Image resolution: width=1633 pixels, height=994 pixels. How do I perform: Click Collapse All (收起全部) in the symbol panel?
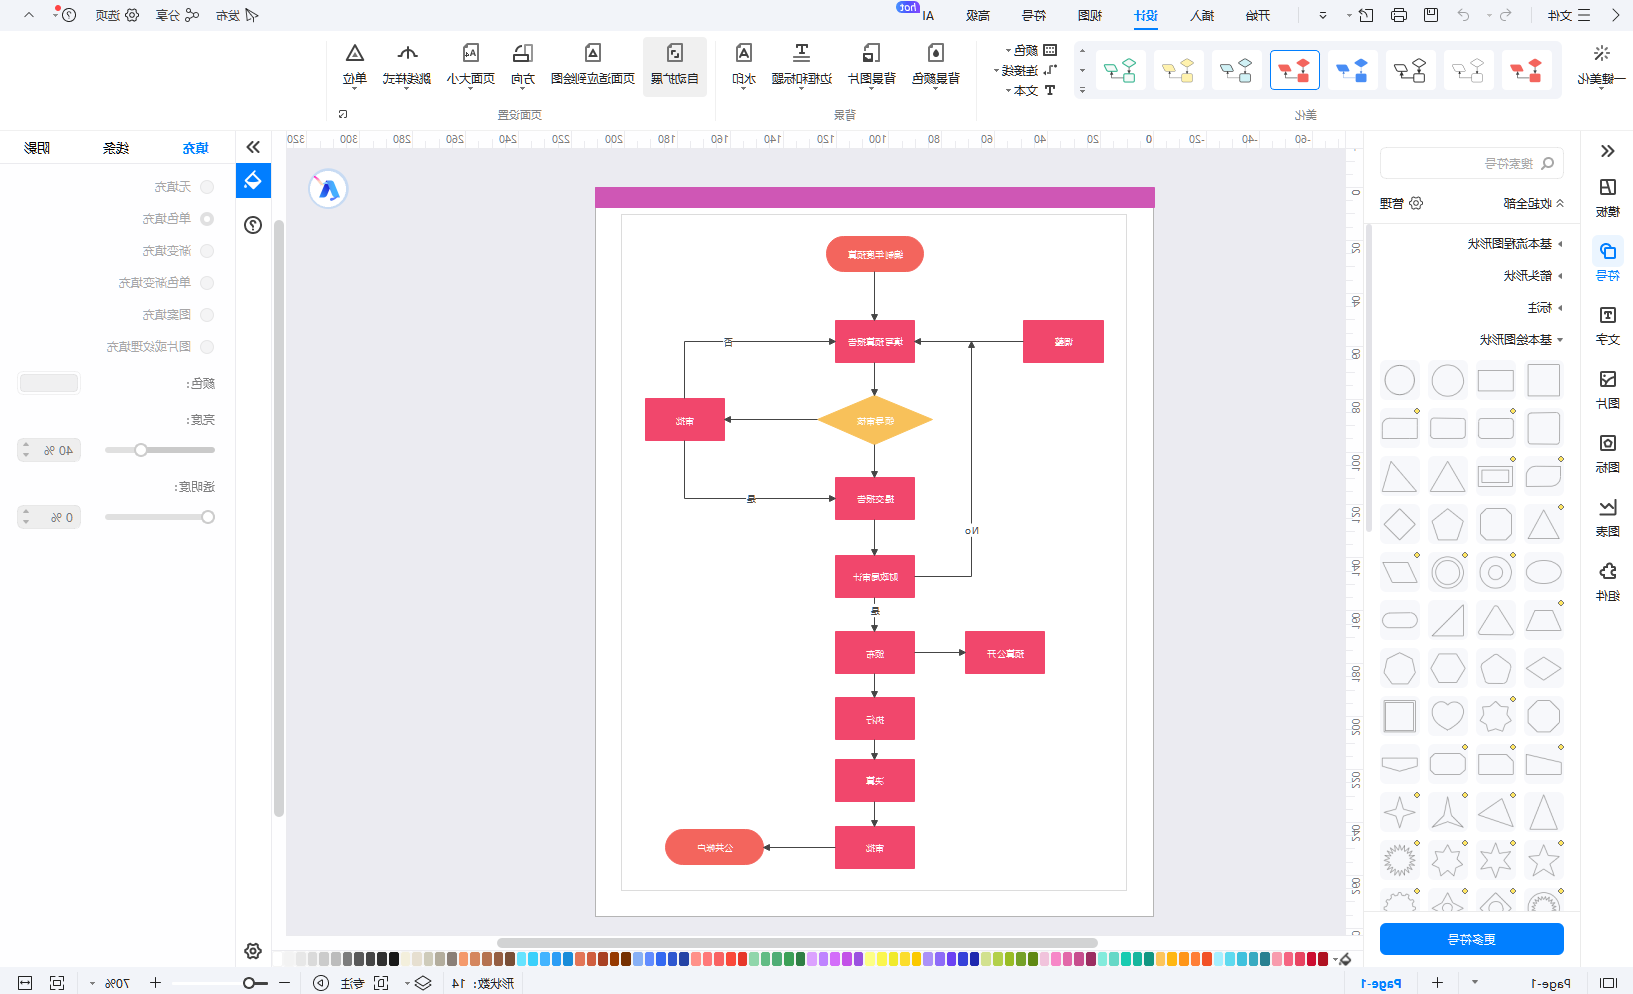1534,203
